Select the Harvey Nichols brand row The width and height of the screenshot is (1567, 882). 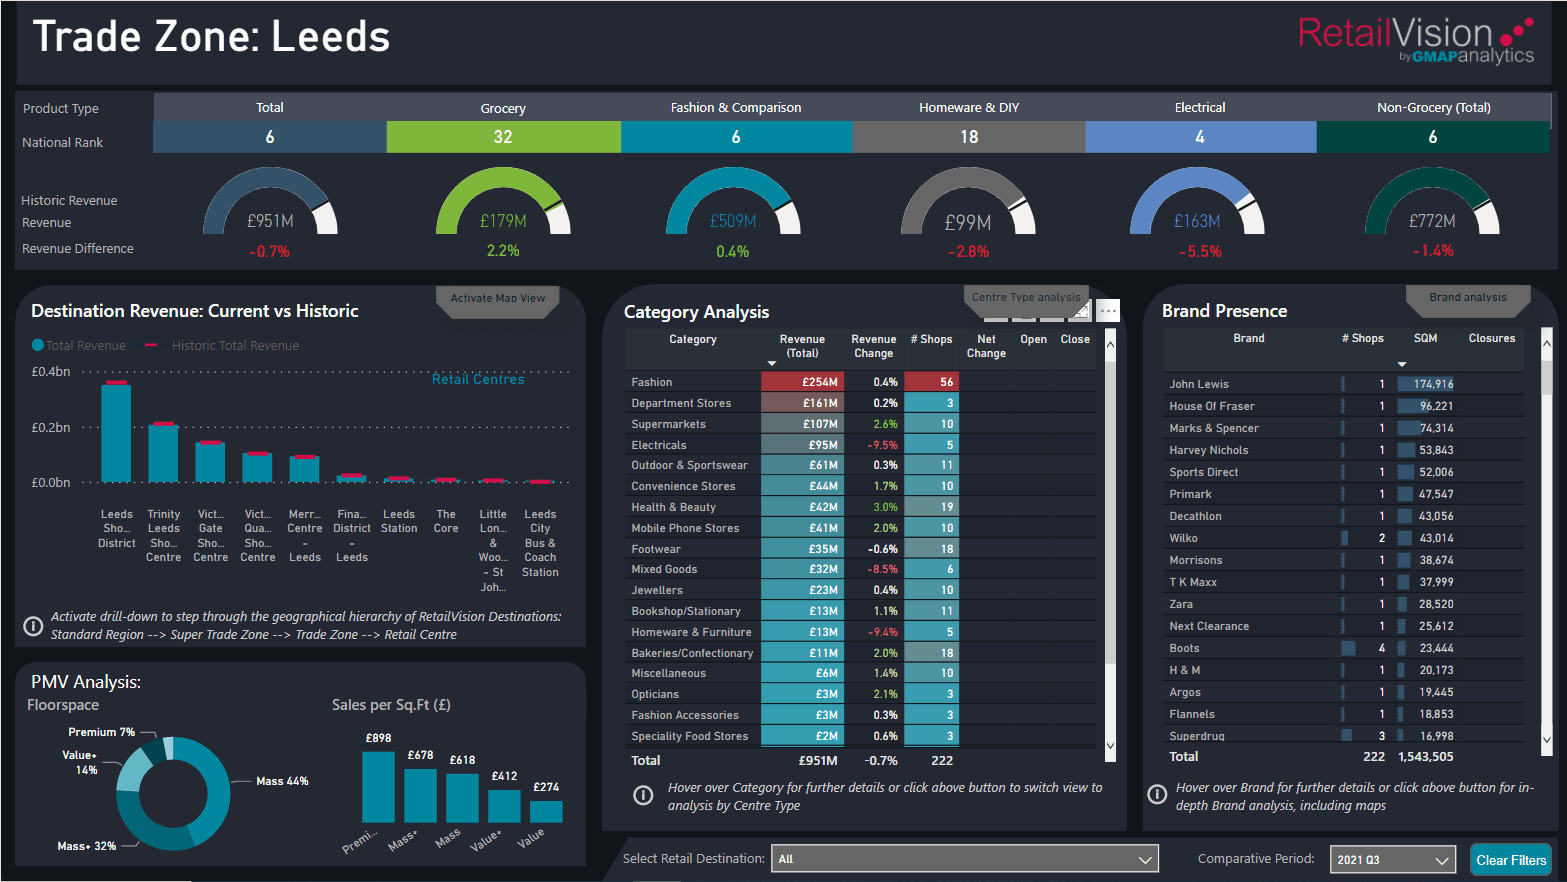pos(1343,450)
